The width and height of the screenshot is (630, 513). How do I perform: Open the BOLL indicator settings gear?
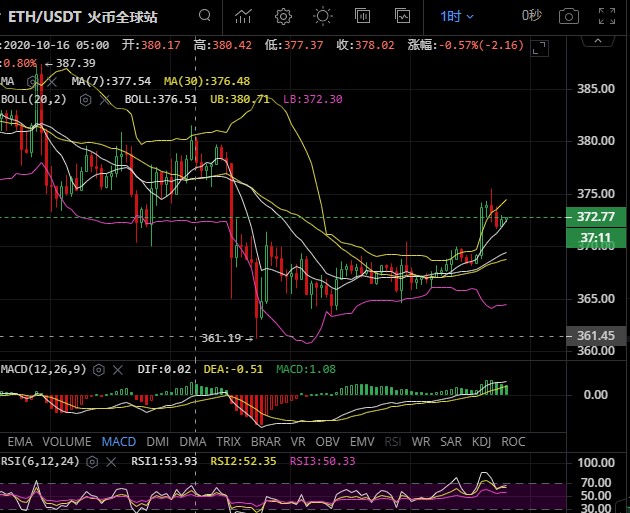click(86, 100)
